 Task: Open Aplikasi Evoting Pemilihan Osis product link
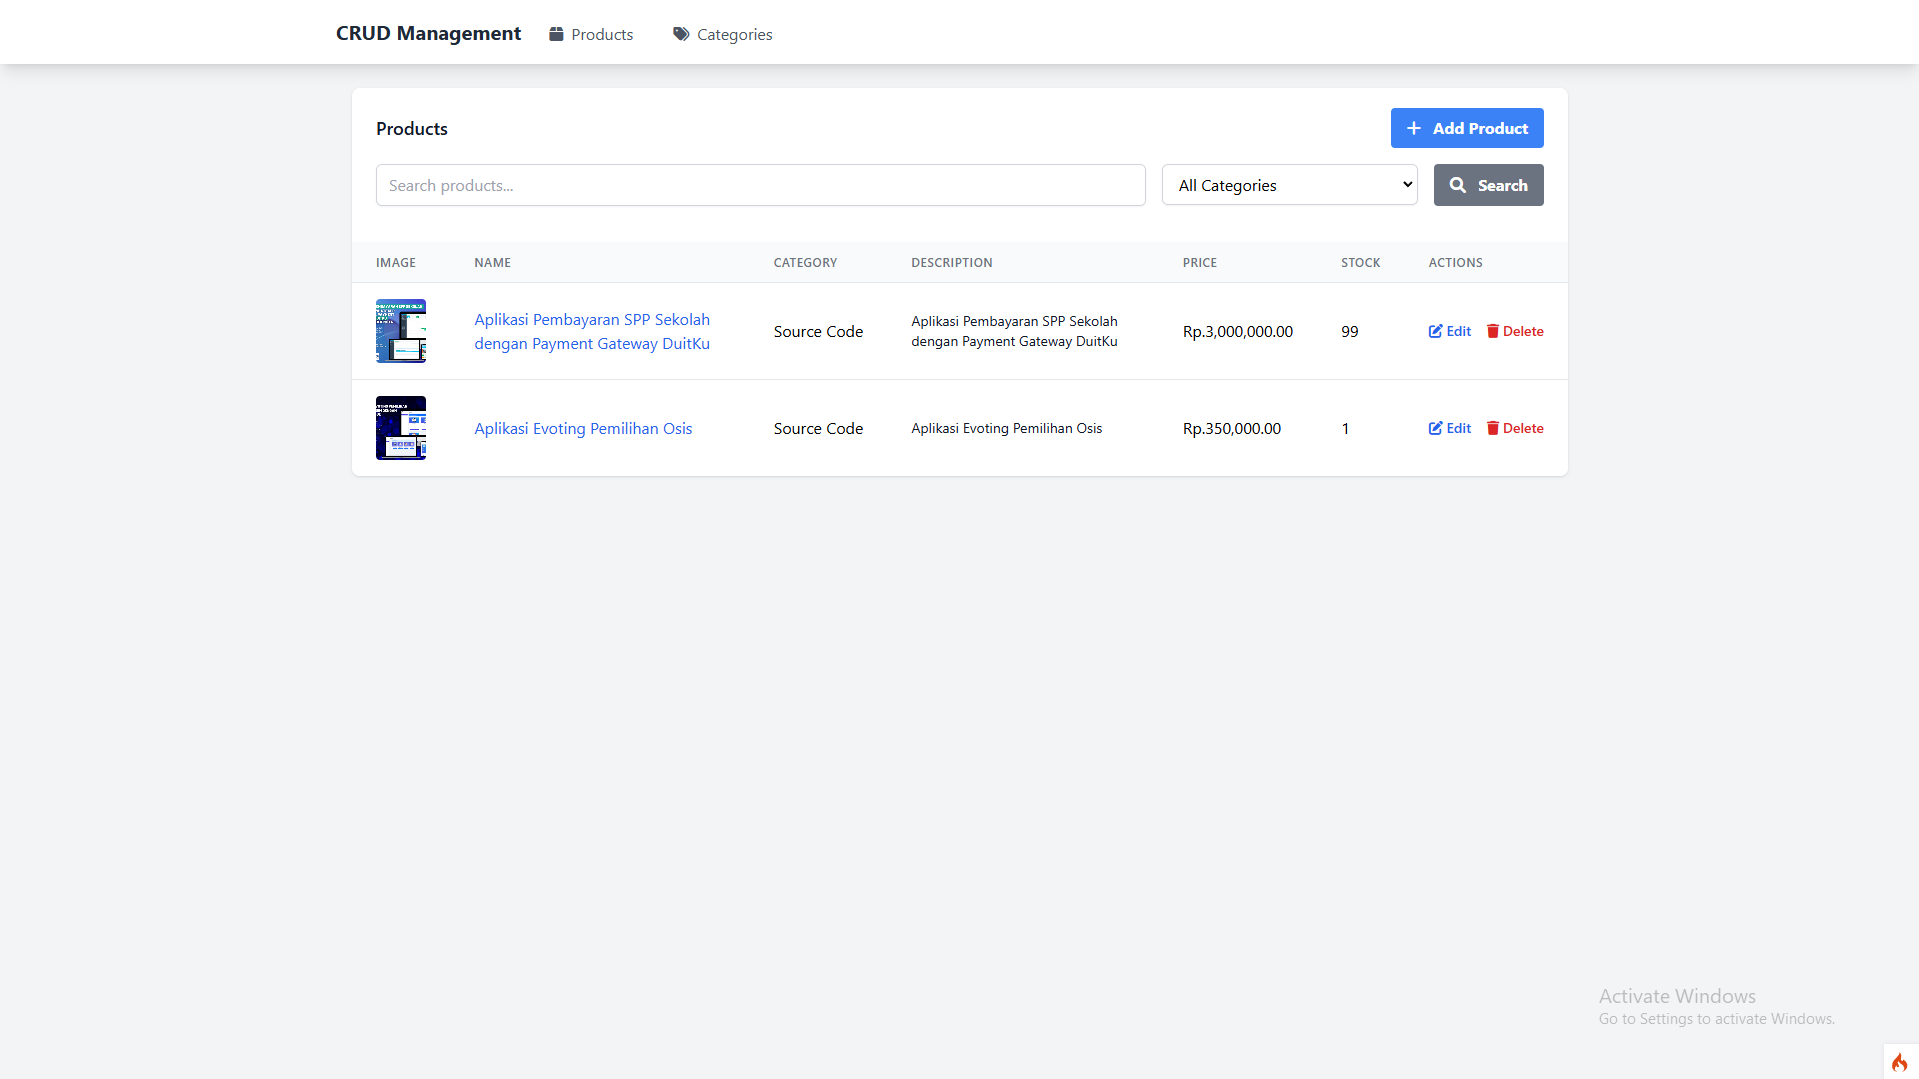(x=583, y=428)
